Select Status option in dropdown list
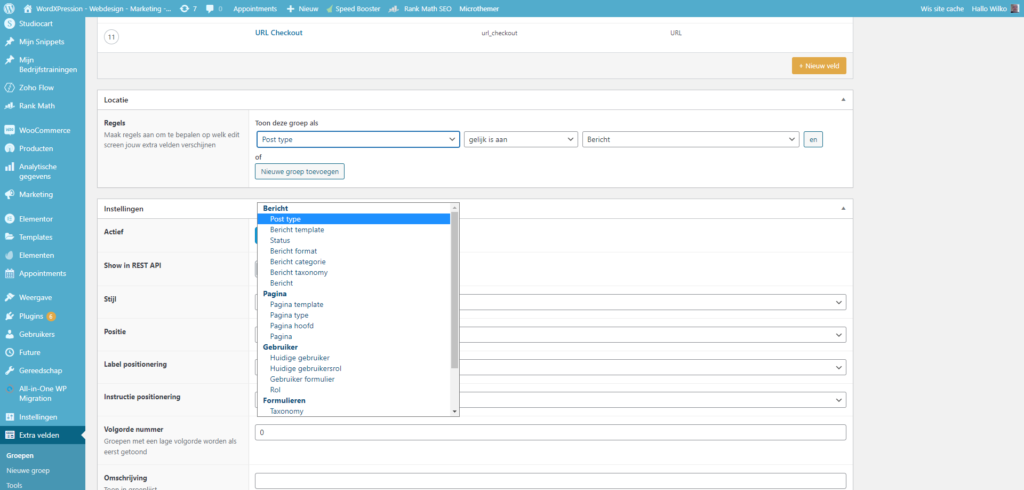Viewport: 1024px width, 490px height. click(280, 240)
